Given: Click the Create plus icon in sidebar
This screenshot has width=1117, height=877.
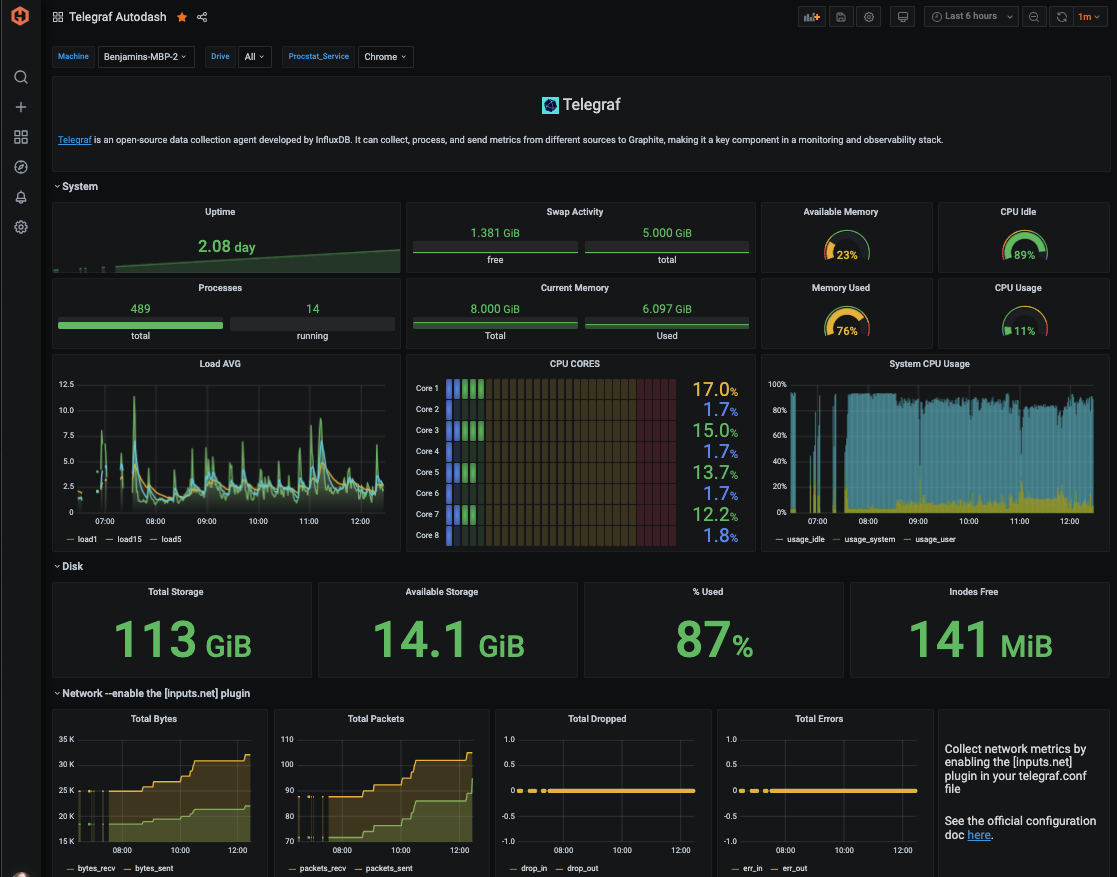Looking at the screenshot, I should coord(21,107).
